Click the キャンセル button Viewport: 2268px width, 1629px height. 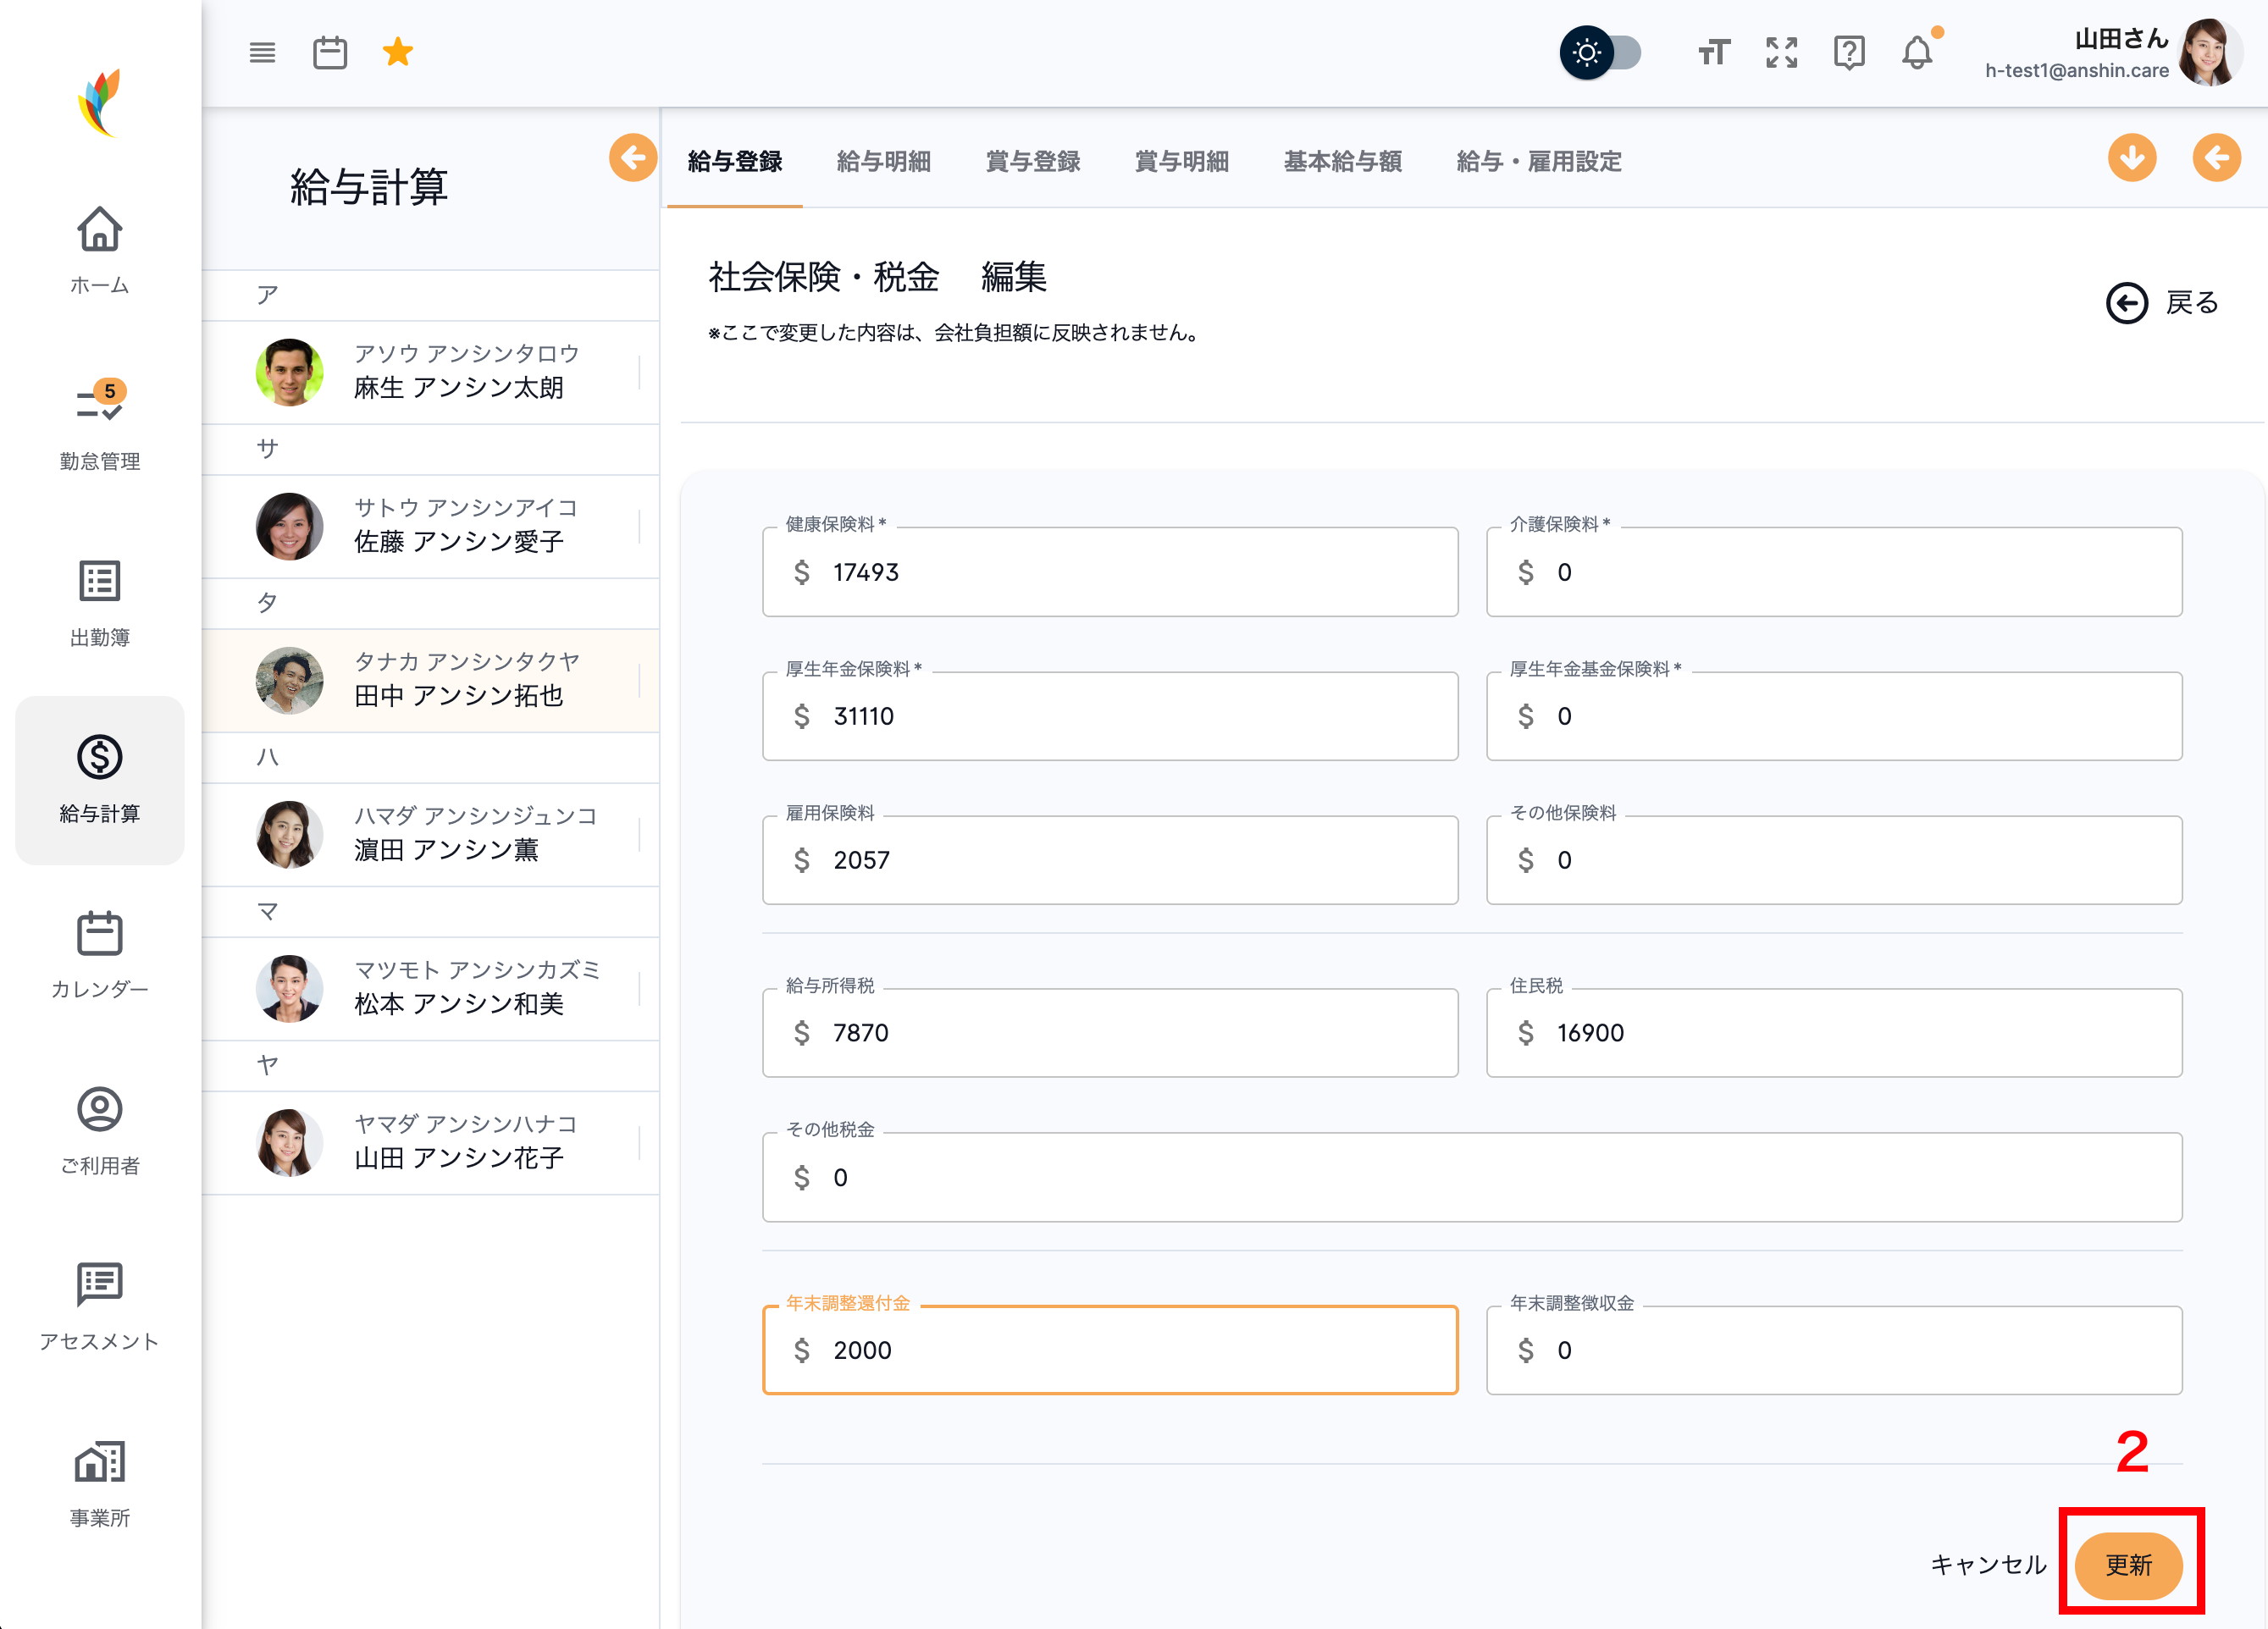click(x=1988, y=1565)
